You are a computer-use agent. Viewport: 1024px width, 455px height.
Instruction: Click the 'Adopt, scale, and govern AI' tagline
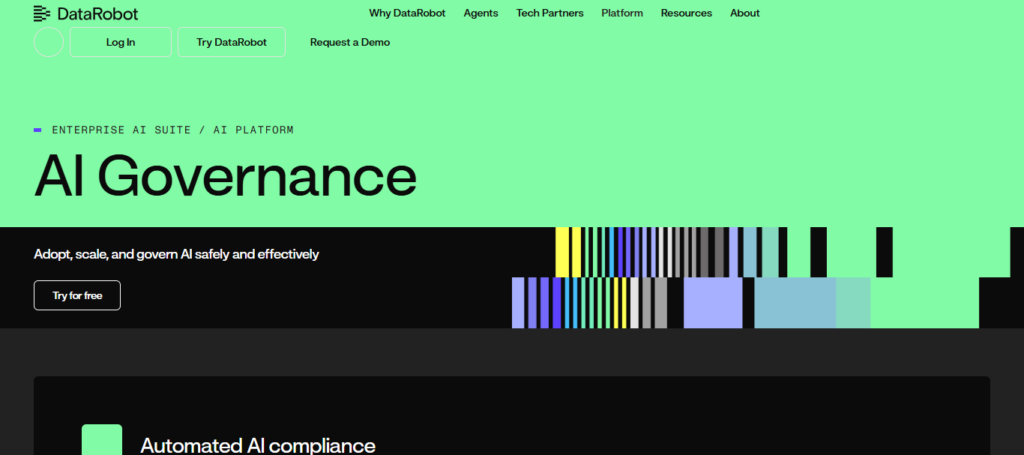coord(176,254)
